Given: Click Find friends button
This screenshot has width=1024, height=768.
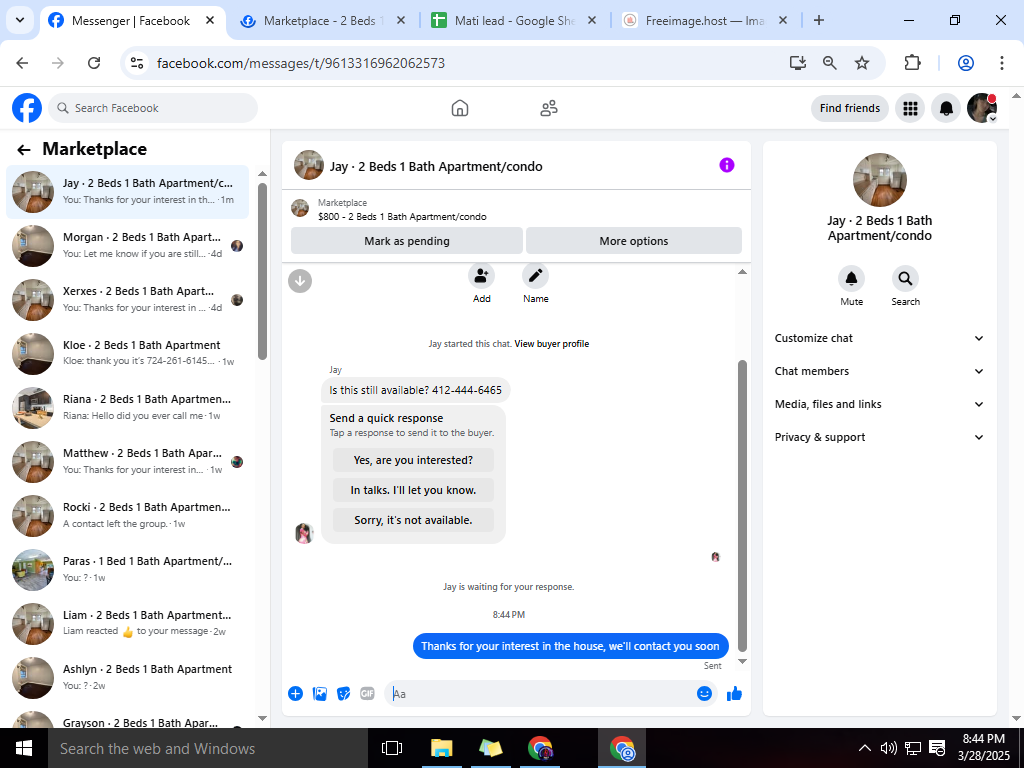Looking at the screenshot, I should [x=850, y=108].
